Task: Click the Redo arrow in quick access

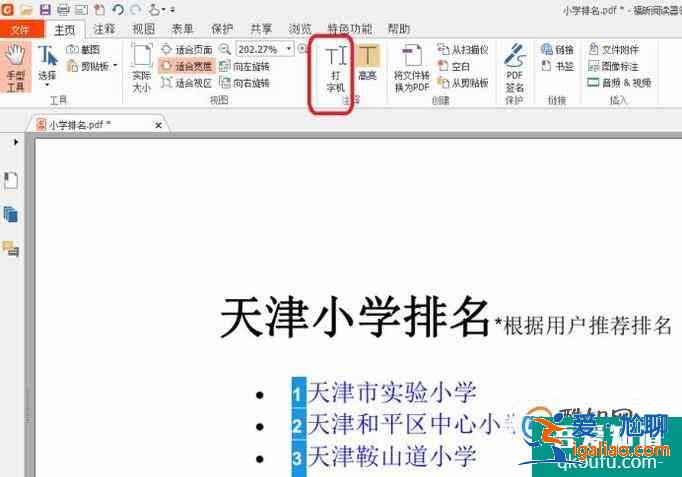Action: coord(136,9)
